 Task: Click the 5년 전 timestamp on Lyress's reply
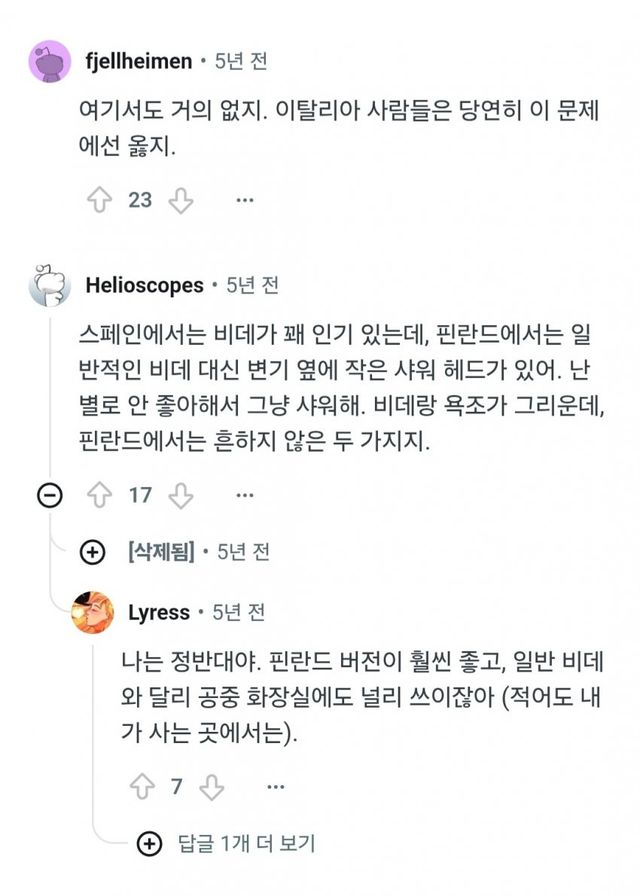coord(239,612)
